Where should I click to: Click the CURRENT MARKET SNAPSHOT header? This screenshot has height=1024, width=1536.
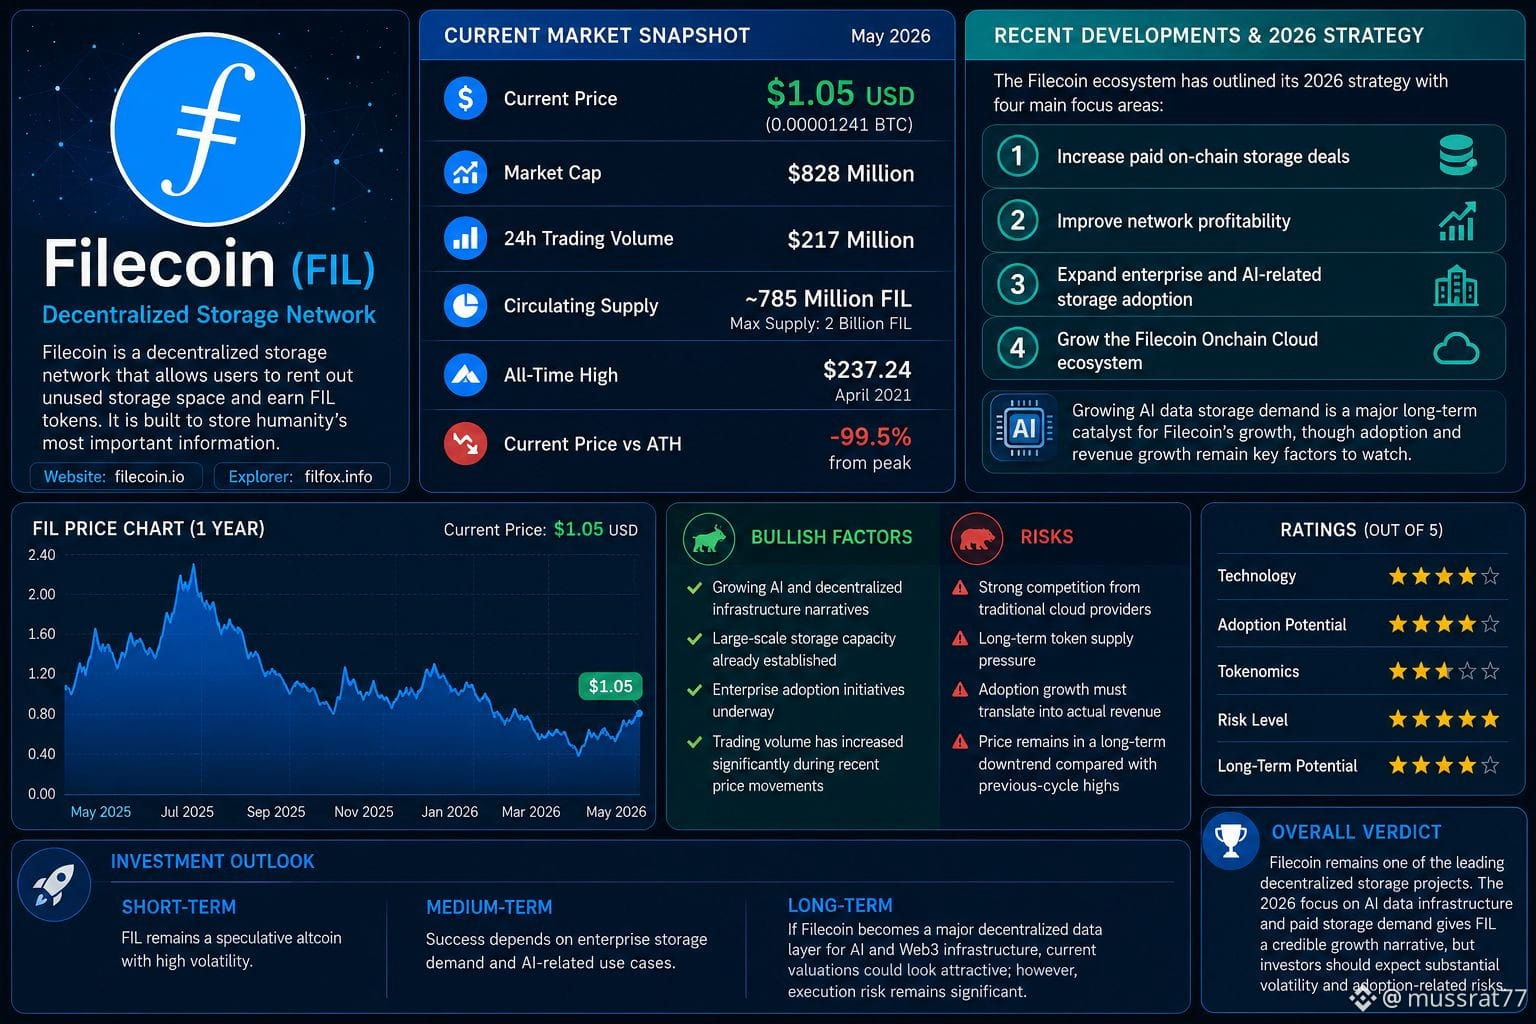(x=597, y=36)
